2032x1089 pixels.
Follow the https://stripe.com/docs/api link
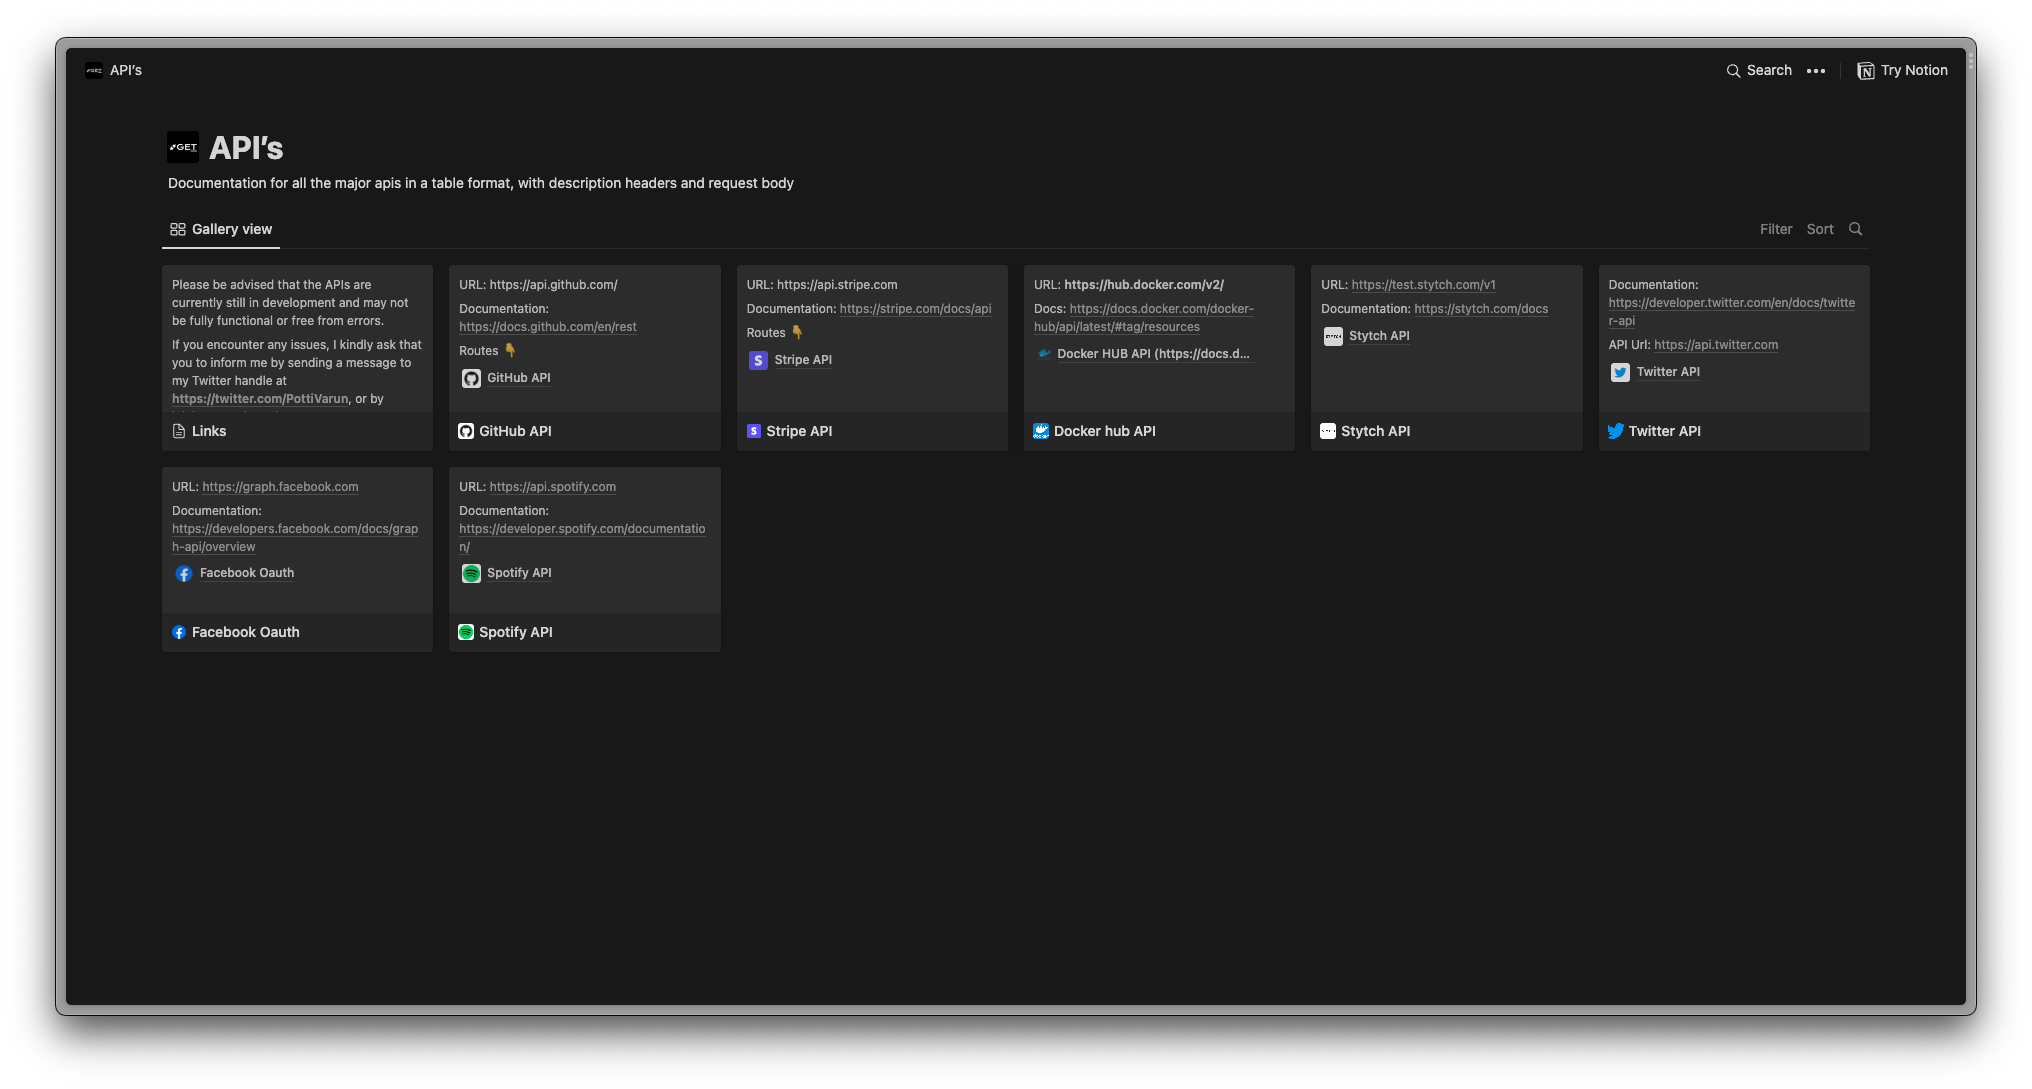[915, 309]
